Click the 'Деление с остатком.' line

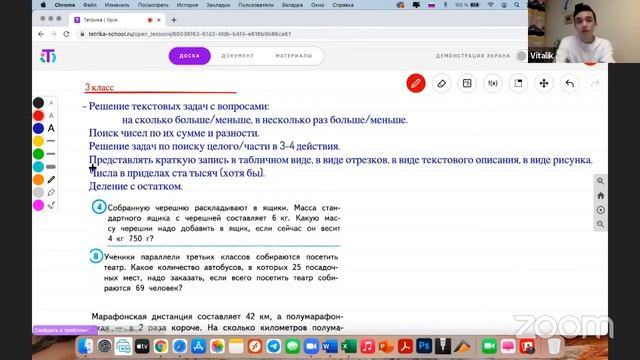[x=136, y=186]
